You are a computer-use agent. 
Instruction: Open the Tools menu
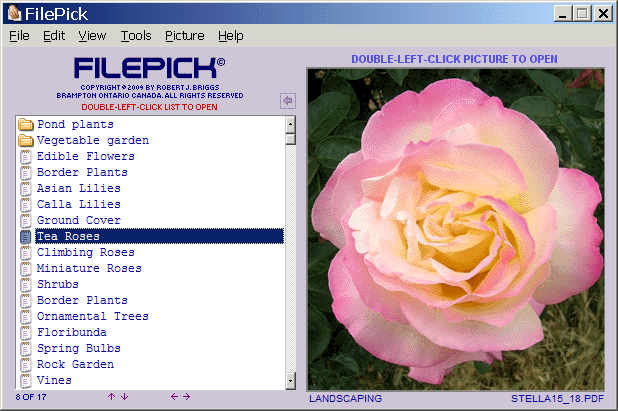[x=136, y=36]
